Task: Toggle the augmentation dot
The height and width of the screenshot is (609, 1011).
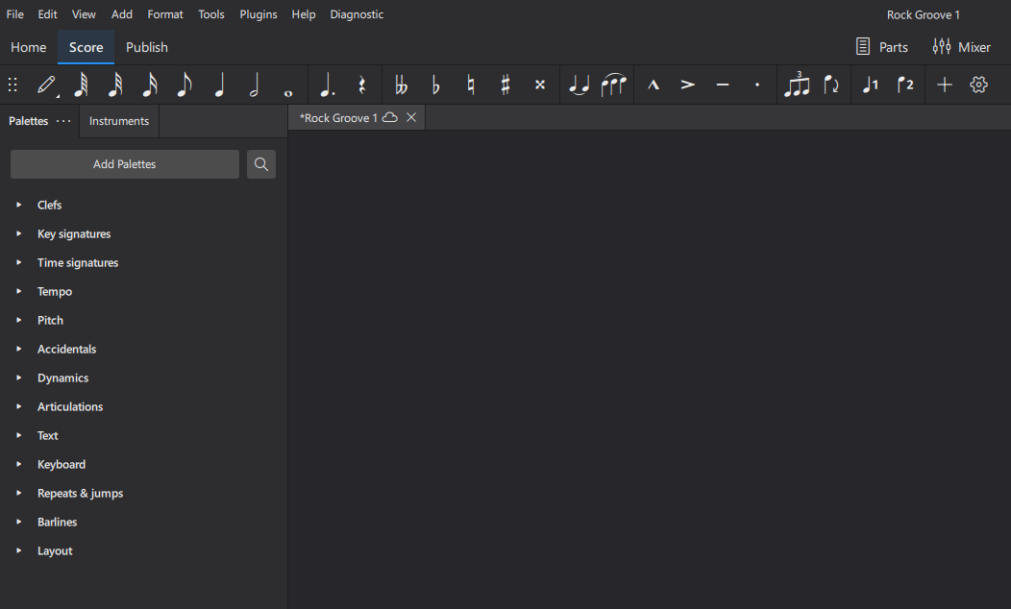Action: click(x=327, y=86)
